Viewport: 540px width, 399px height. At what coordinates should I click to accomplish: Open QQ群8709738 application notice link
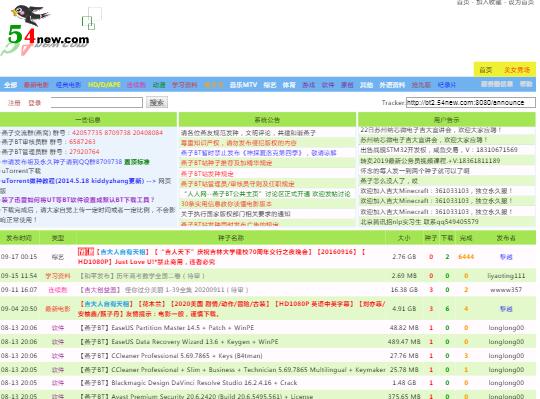(x=61, y=161)
